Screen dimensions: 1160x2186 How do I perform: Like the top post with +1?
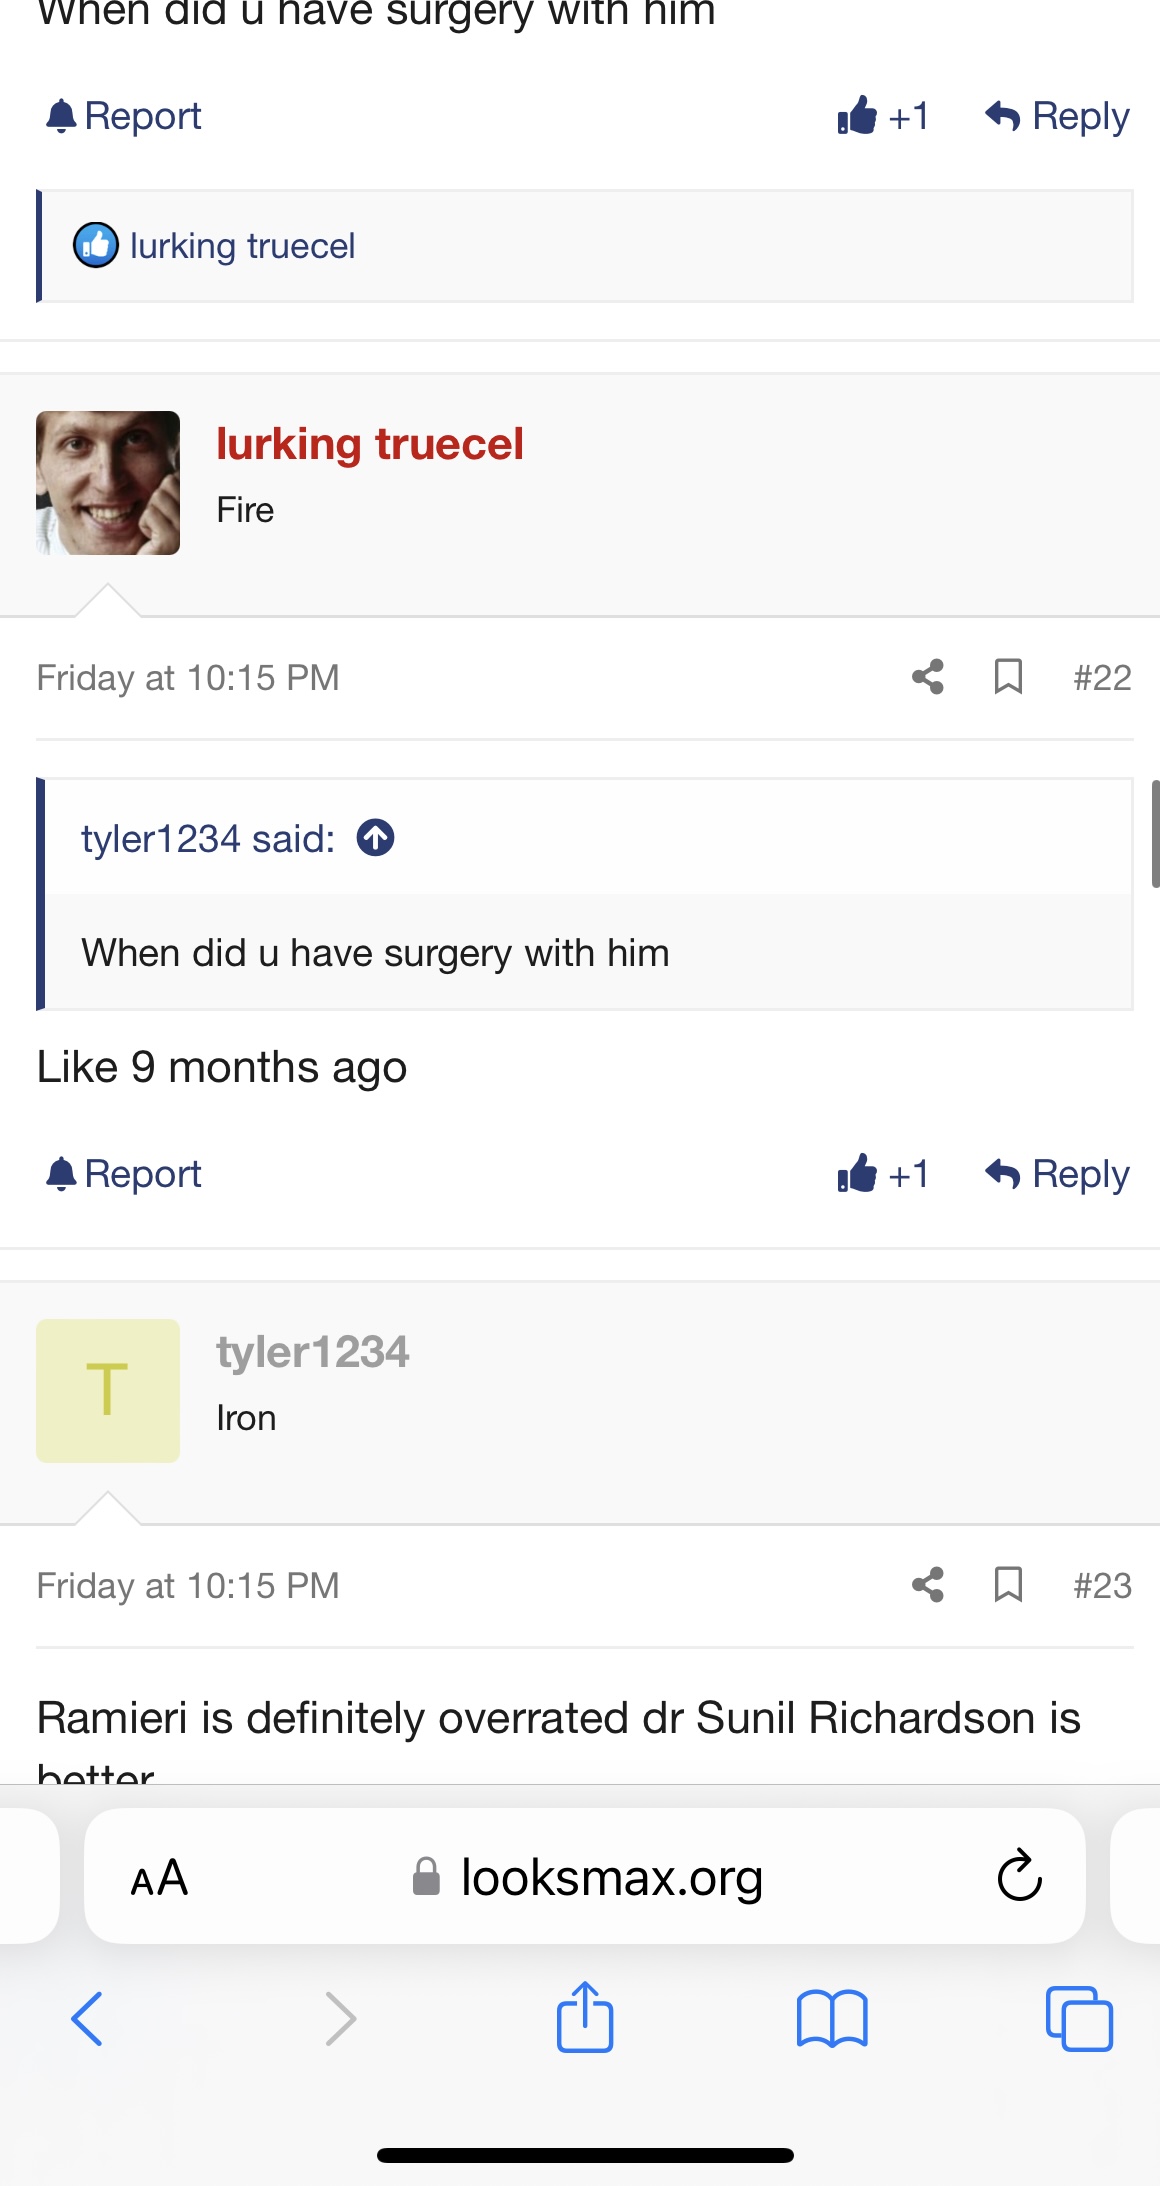point(883,116)
